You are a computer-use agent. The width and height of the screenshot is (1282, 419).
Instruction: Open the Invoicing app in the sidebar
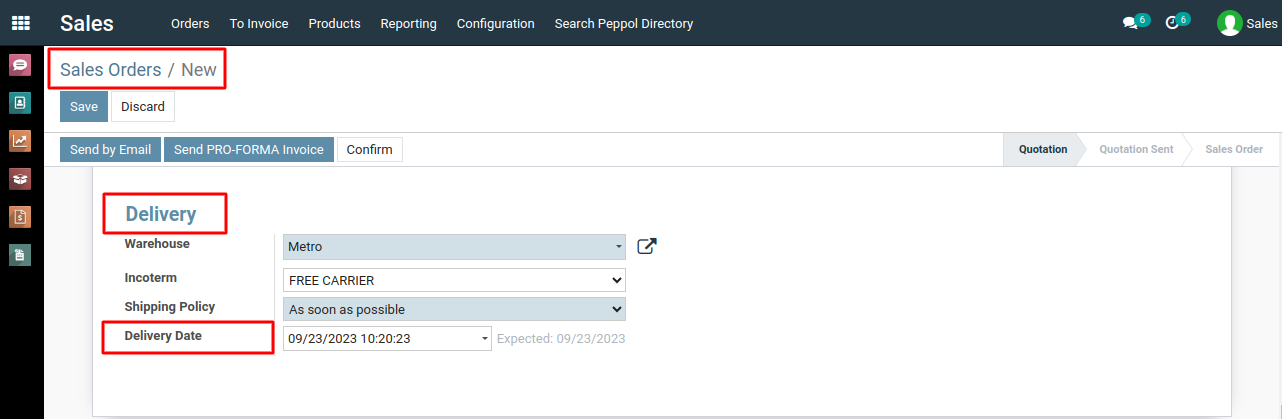(x=20, y=217)
